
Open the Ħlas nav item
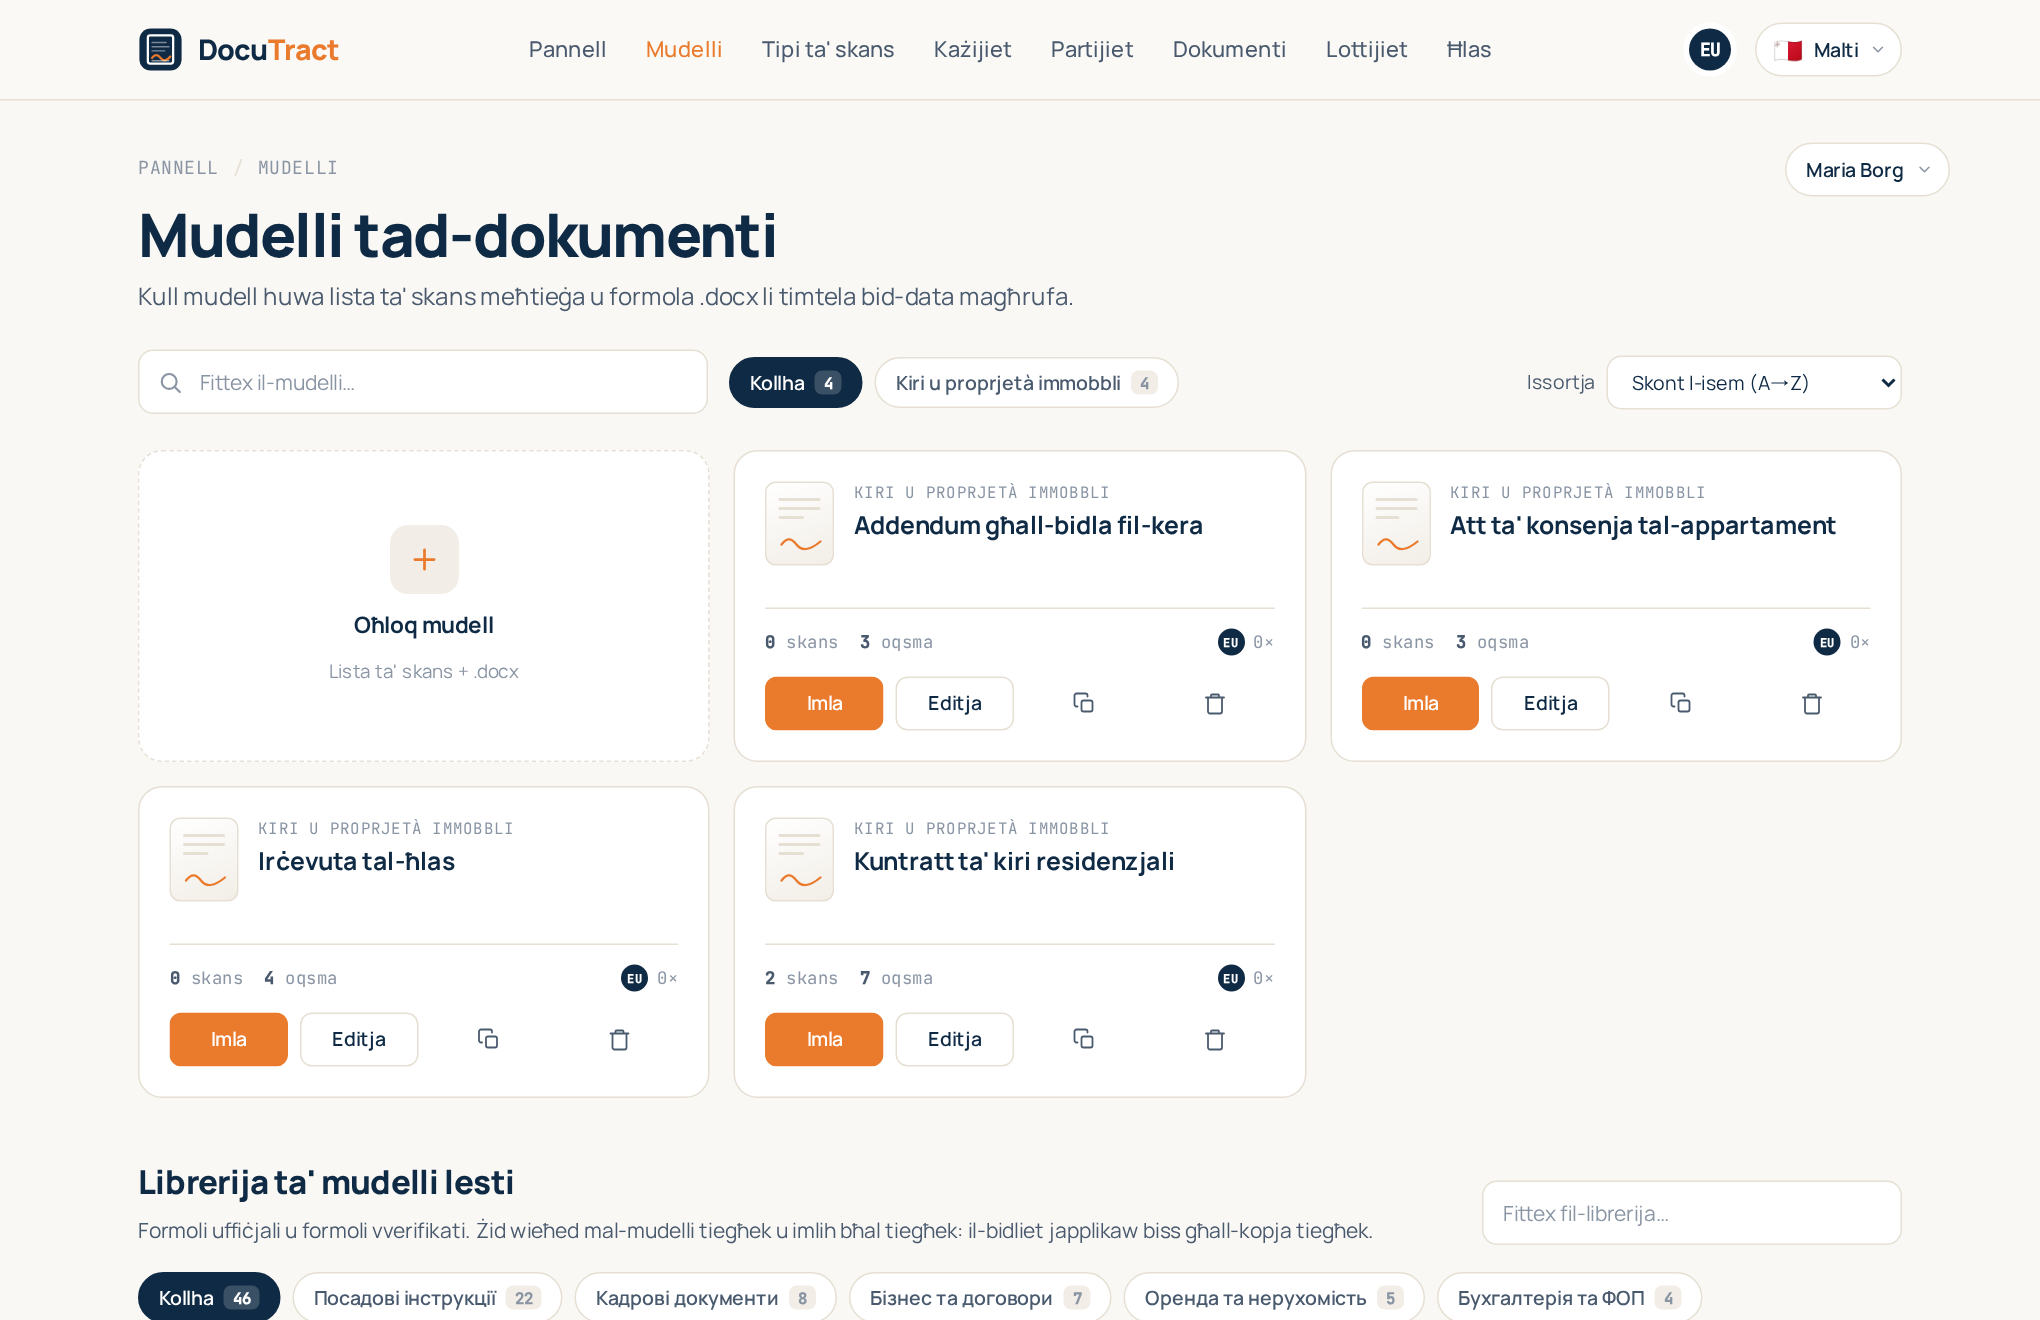click(x=1468, y=49)
